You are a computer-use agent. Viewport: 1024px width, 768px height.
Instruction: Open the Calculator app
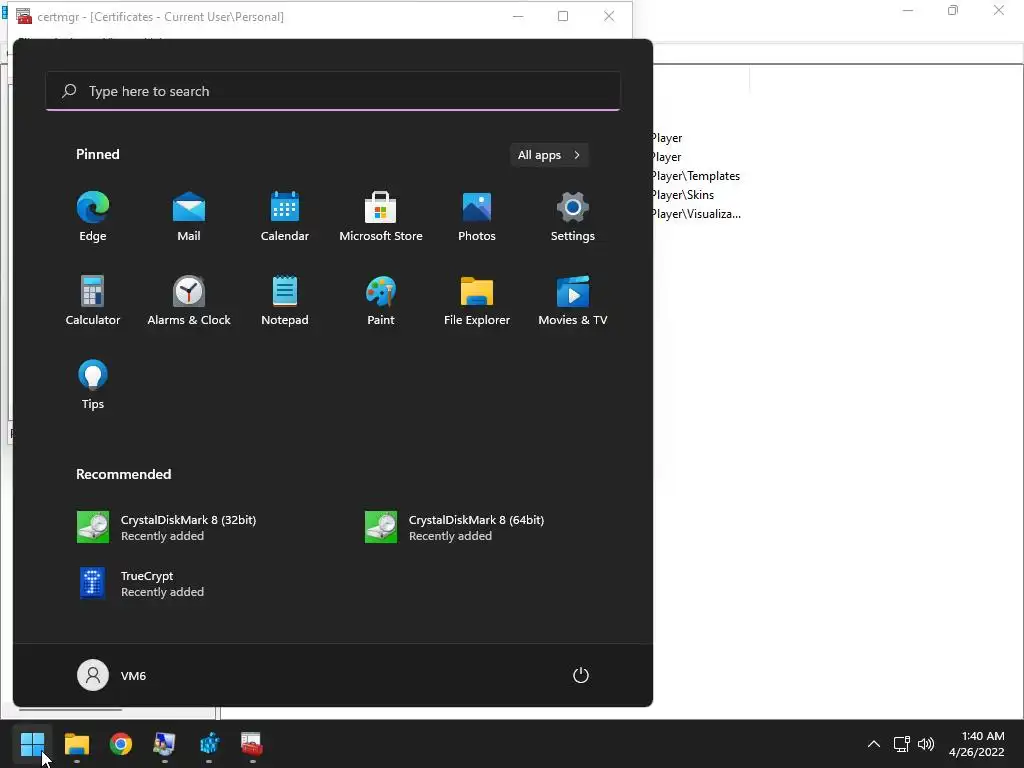tap(93, 300)
